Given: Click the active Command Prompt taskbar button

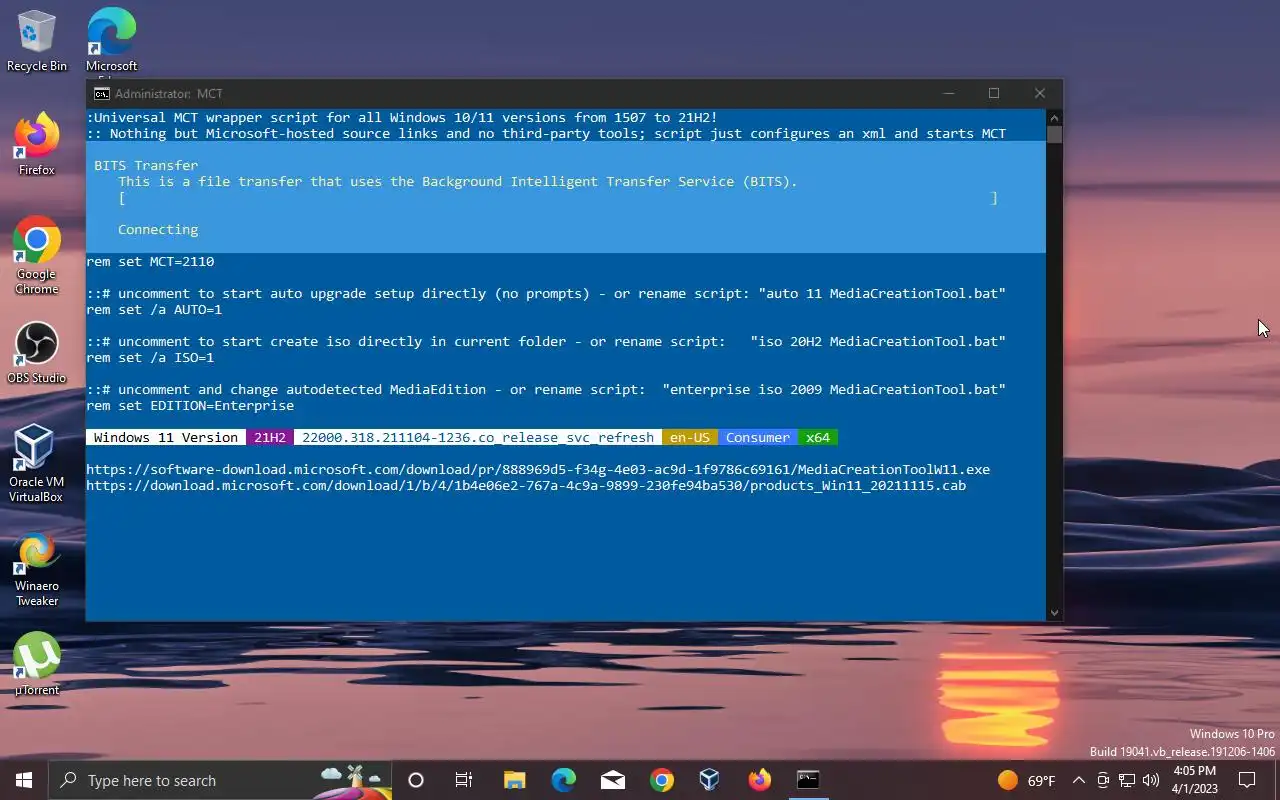Looking at the screenshot, I should tap(808, 780).
